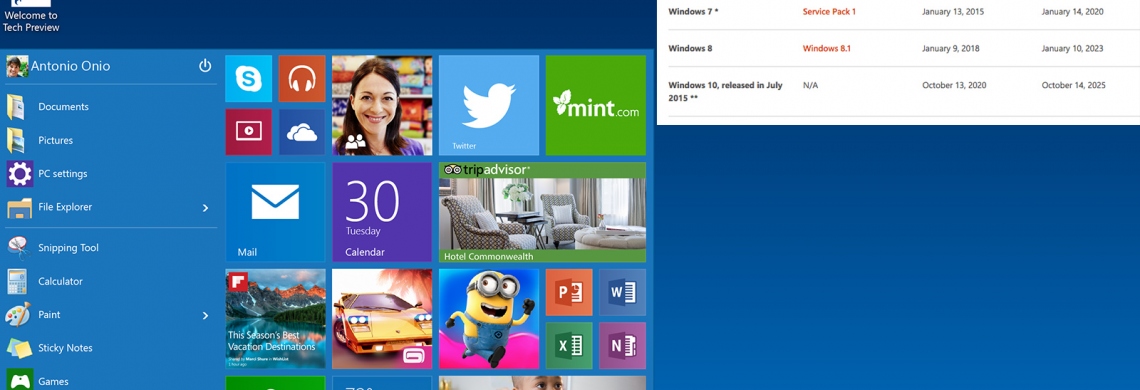1140x390 pixels.
Task: Open the Video player tile
Action: tap(249, 132)
